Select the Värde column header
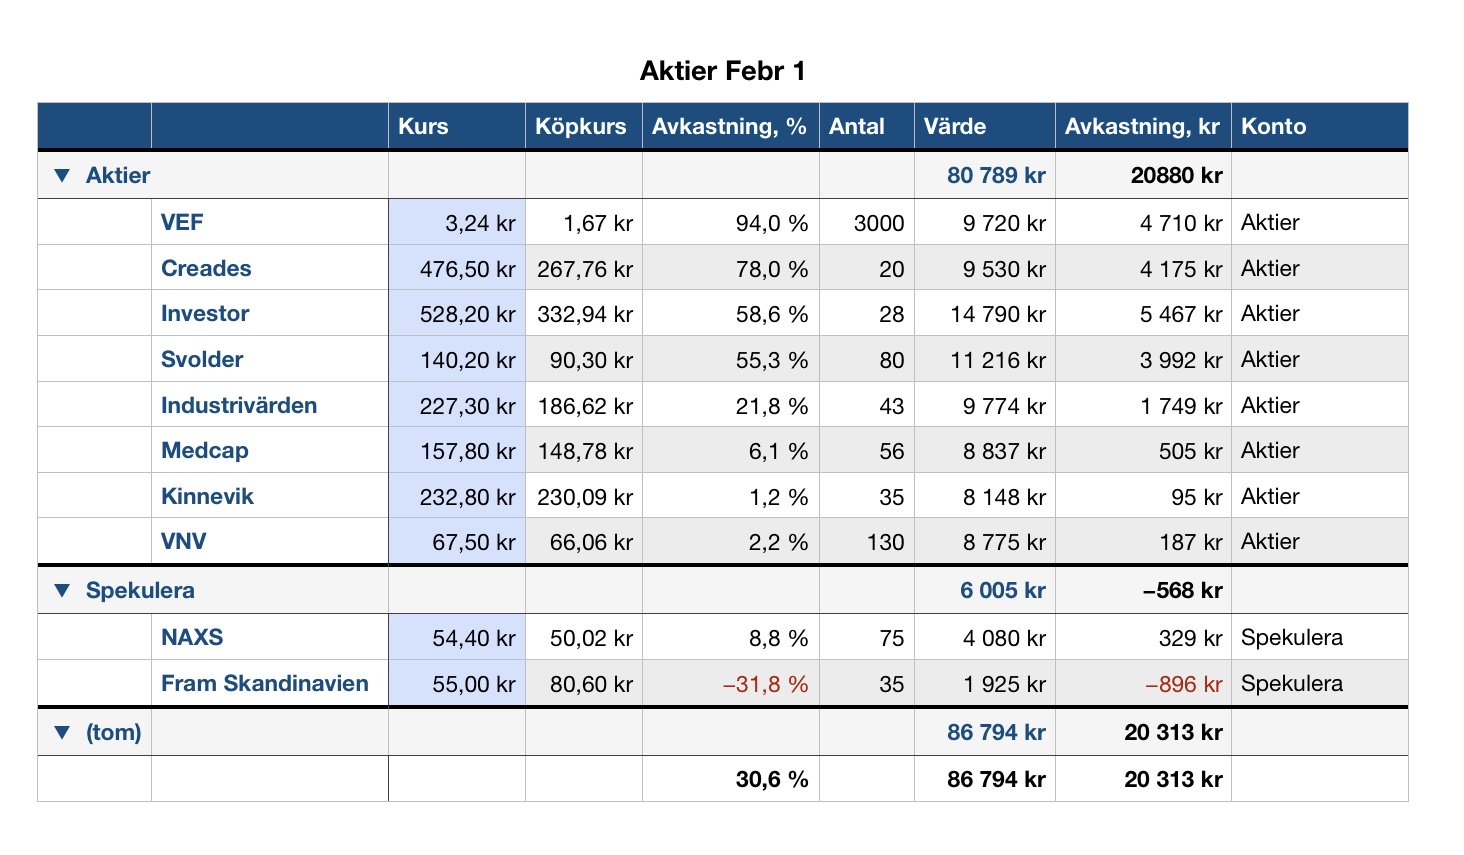 coord(985,127)
